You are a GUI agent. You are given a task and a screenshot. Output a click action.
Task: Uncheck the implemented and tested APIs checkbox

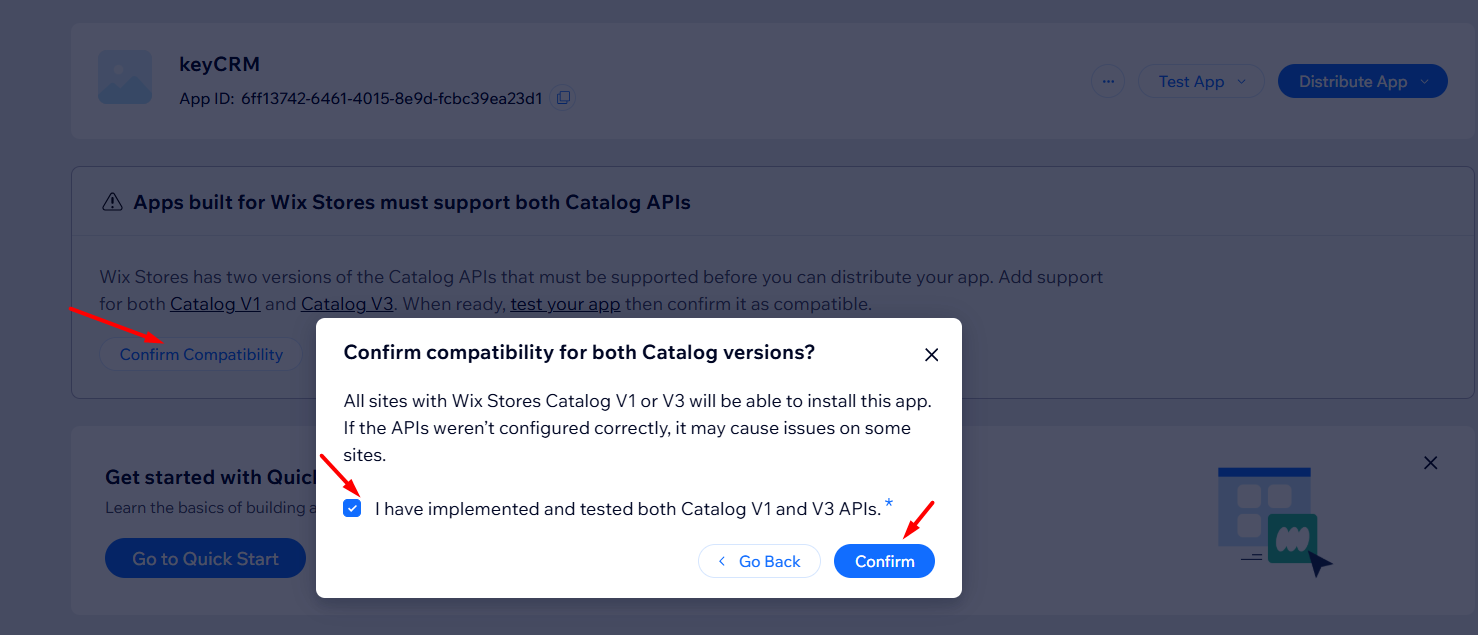click(352, 508)
